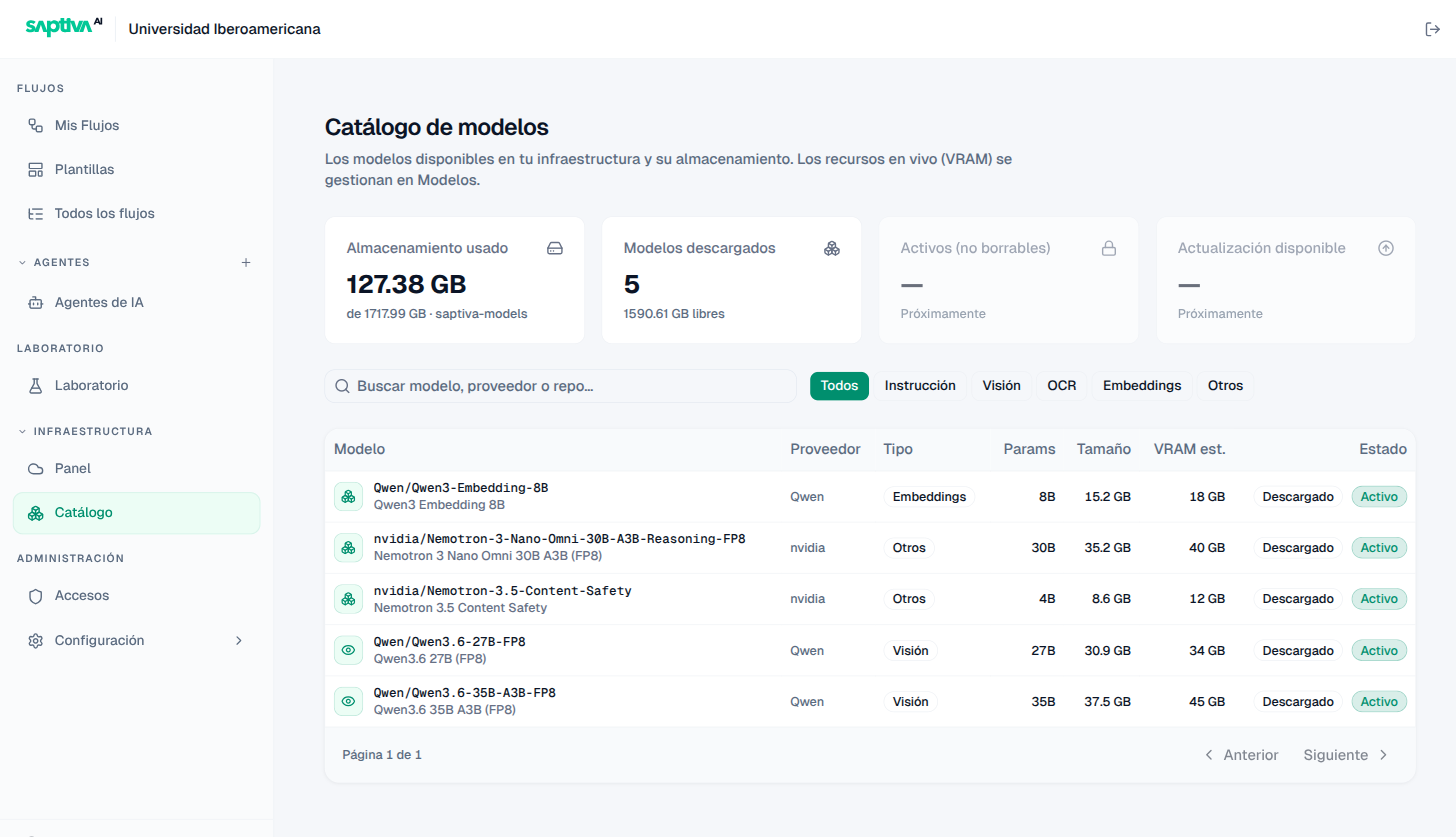Filter models by Visión
The image size is (1456, 837).
tap(1001, 386)
